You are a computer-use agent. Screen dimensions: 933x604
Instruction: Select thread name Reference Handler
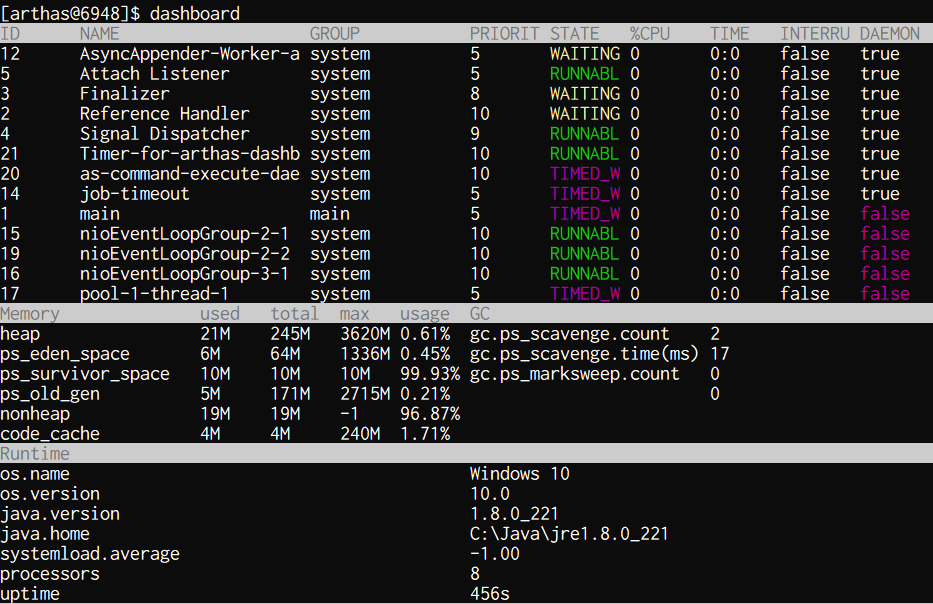pyautogui.click(x=165, y=114)
